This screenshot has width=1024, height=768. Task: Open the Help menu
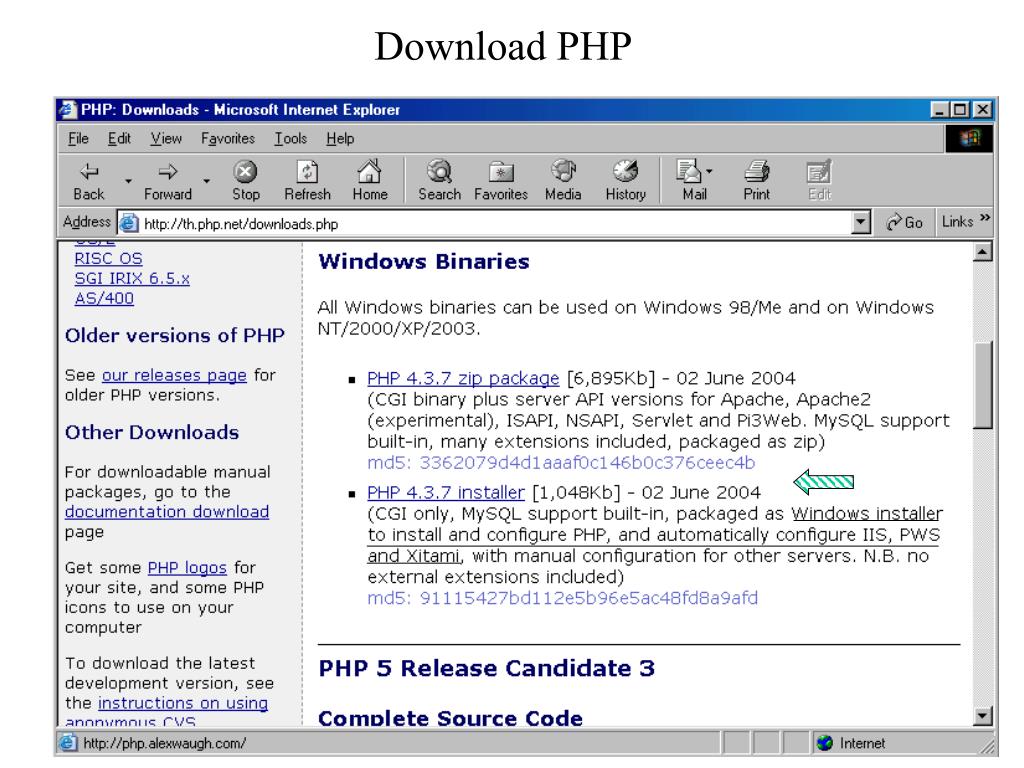tap(340, 138)
